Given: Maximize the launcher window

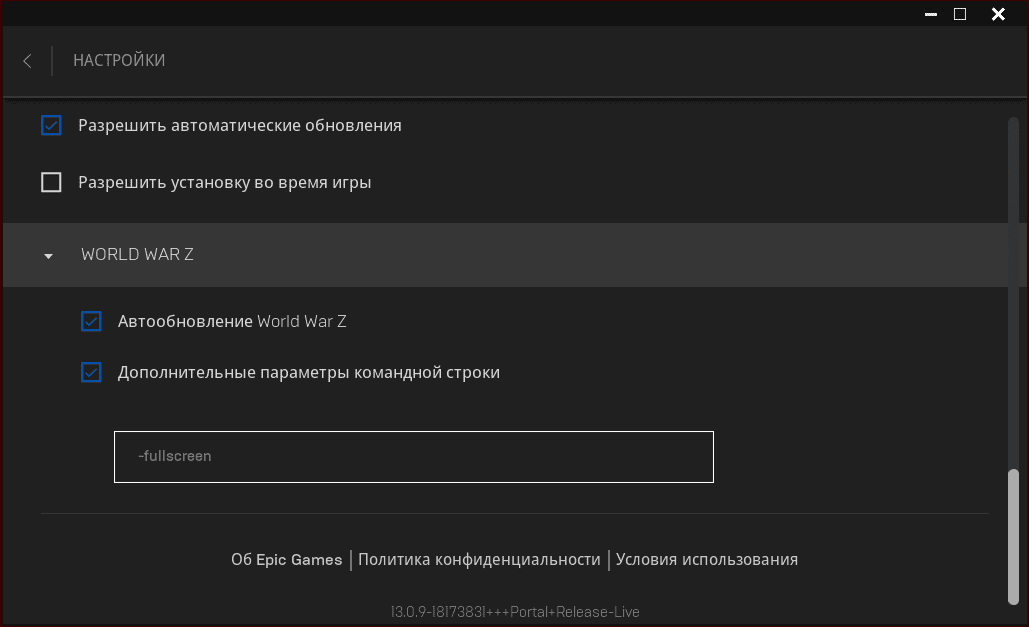Looking at the screenshot, I should pos(960,14).
